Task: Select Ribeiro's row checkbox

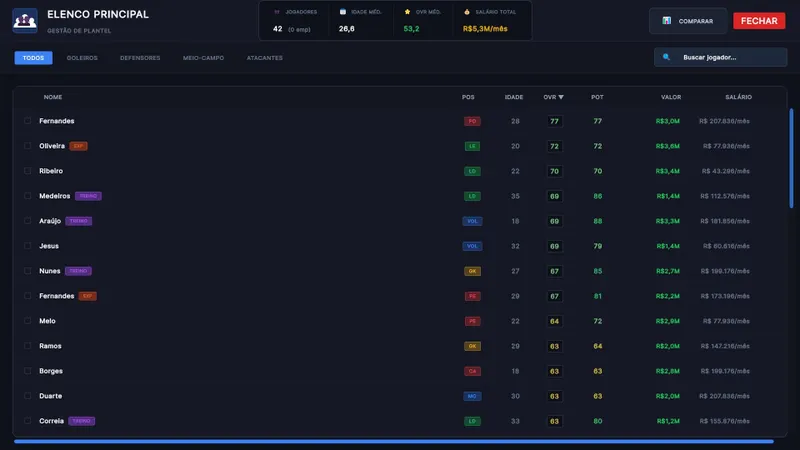Action: pyautogui.click(x=28, y=171)
